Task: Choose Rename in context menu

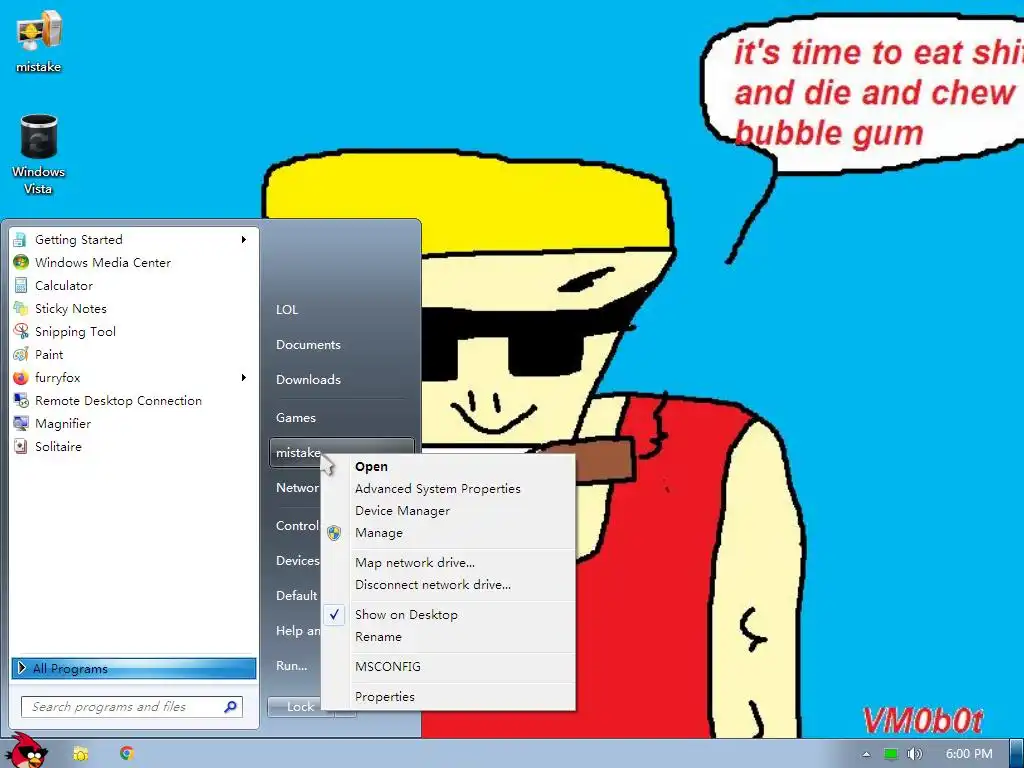Action: [x=448, y=637]
